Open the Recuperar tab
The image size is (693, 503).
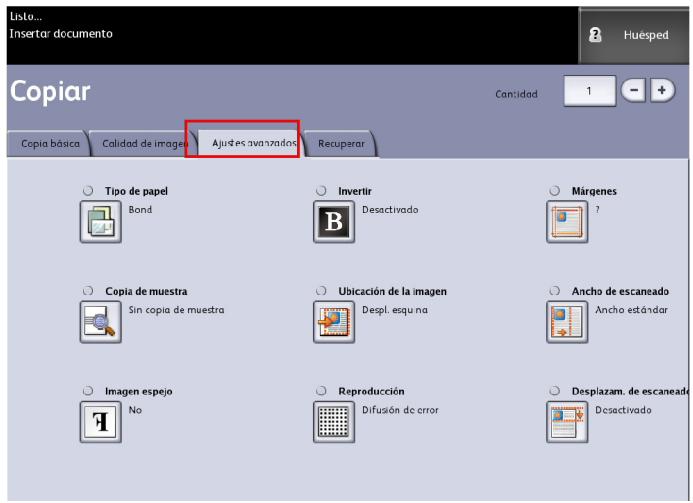pyautogui.click(x=340, y=144)
